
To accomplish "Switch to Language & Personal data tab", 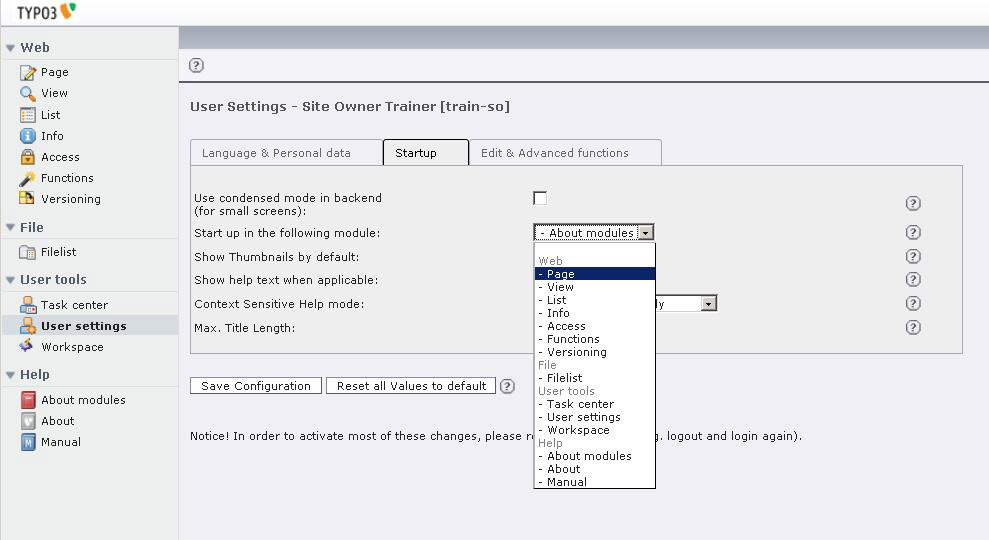I will point(276,153).
